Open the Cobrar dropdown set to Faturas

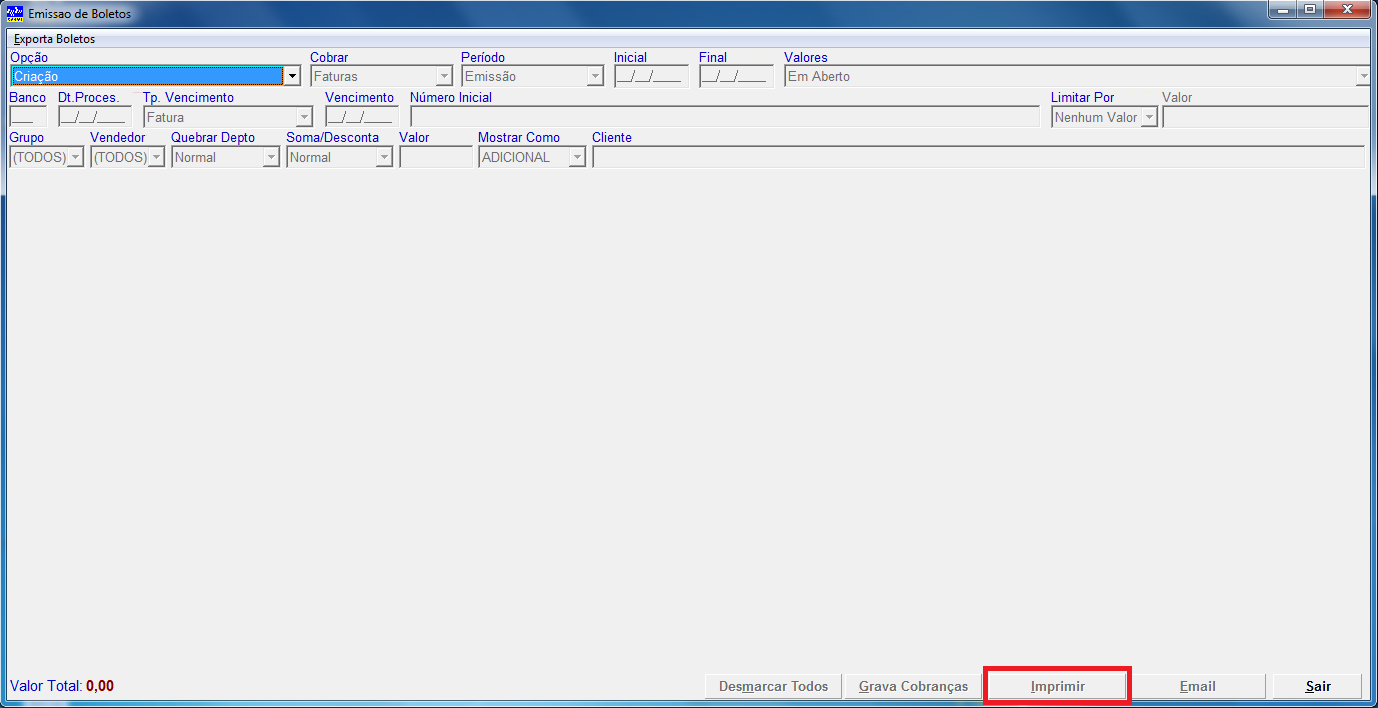click(381, 76)
